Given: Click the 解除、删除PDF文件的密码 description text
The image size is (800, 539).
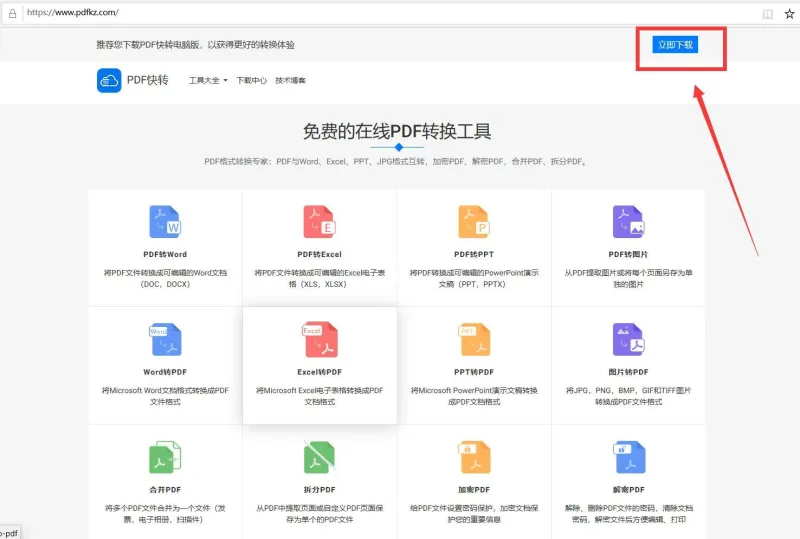Looking at the screenshot, I should click(629, 514).
